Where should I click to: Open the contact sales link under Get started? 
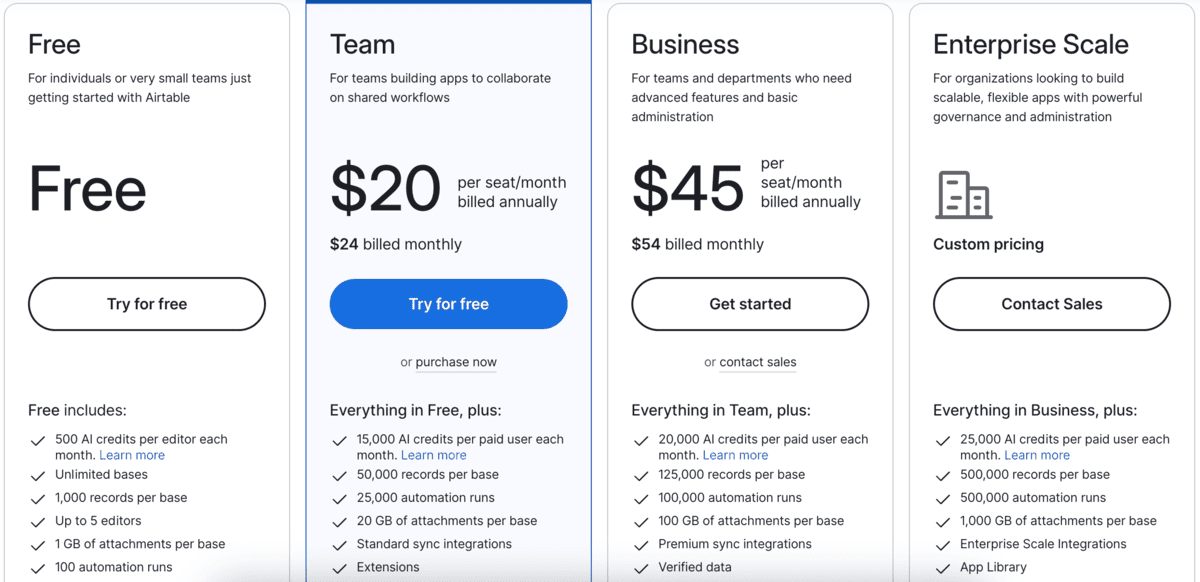pyautogui.click(x=758, y=362)
